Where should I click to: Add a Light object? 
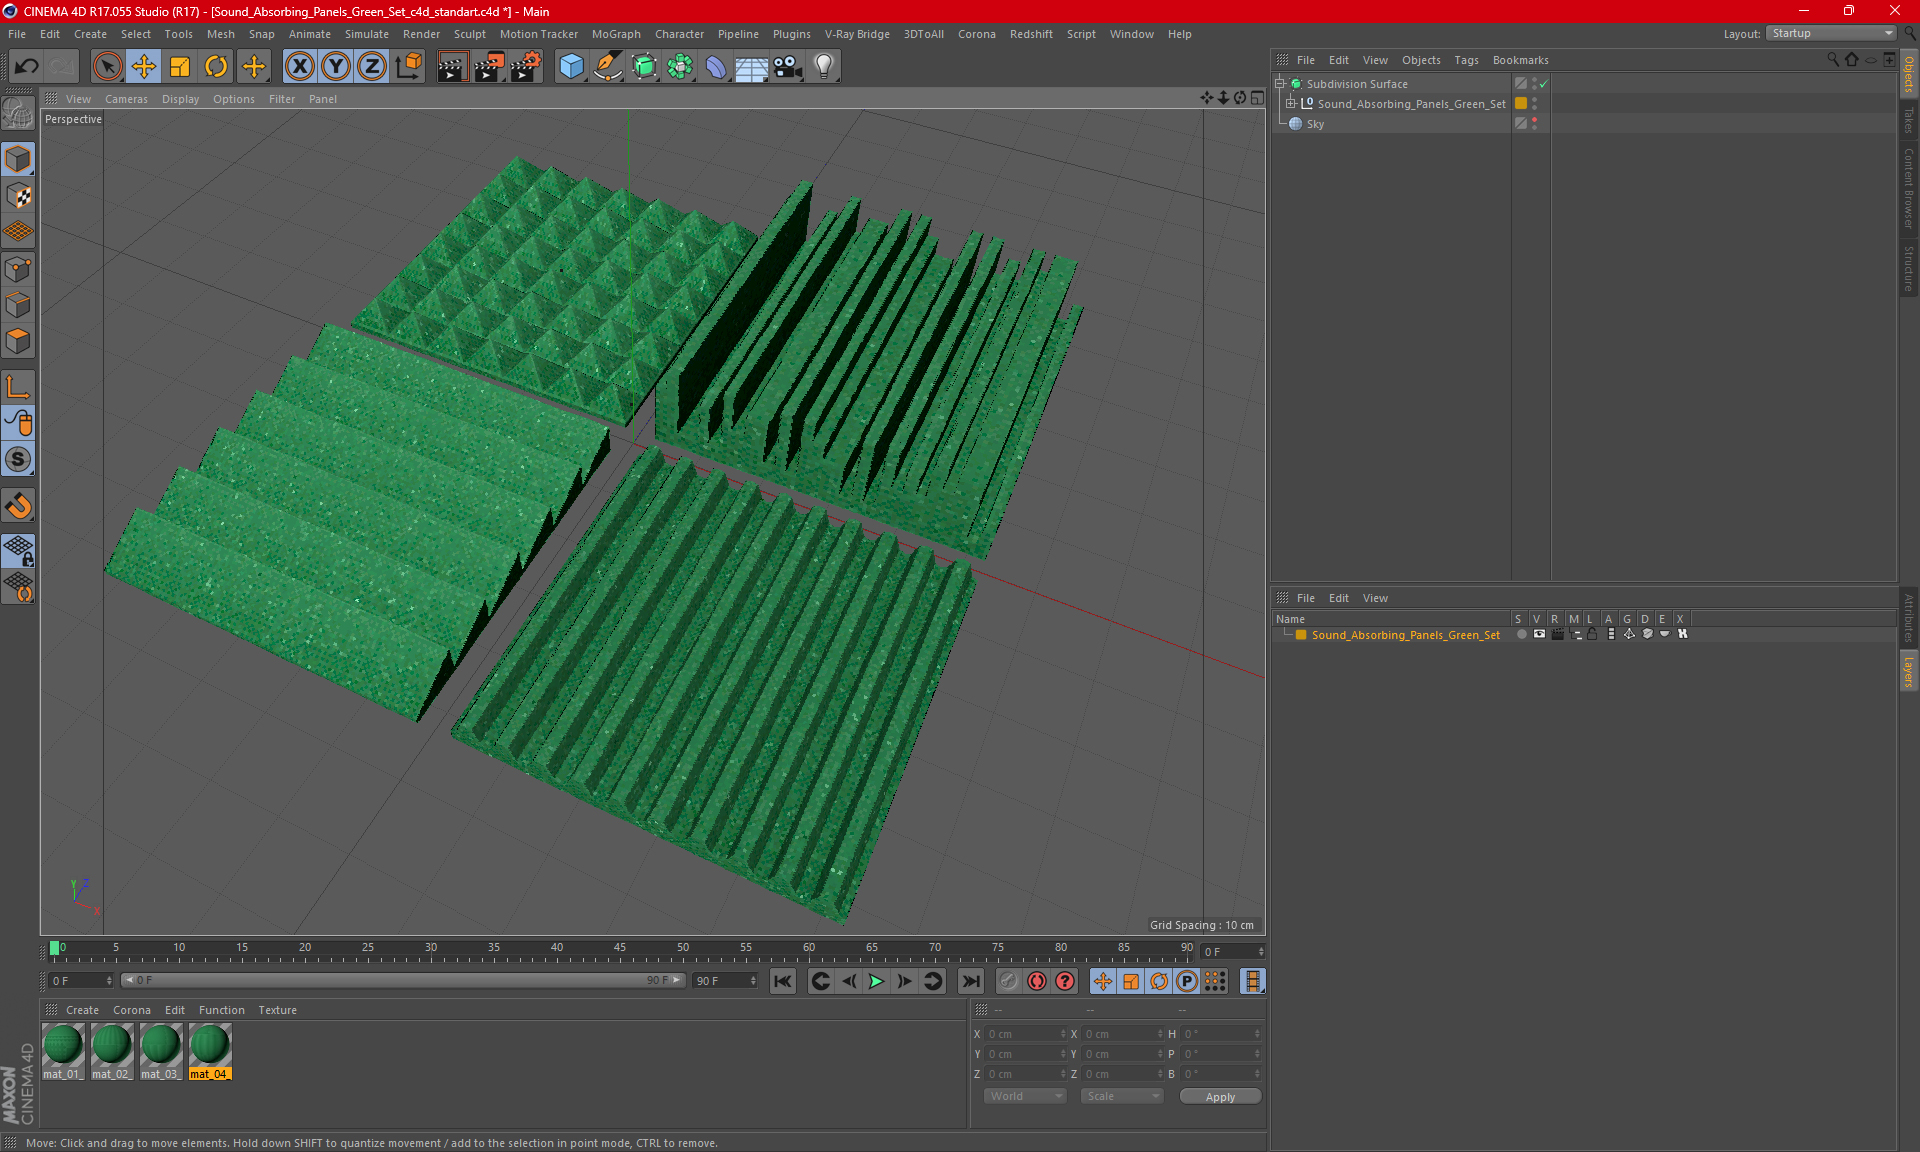click(x=824, y=67)
